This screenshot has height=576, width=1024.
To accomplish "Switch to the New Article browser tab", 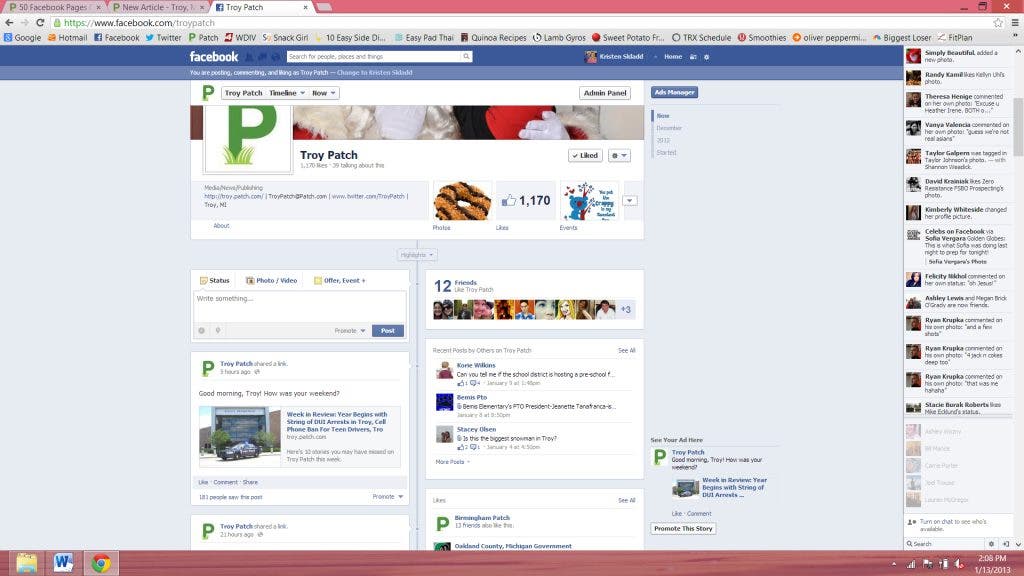I will [x=154, y=7].
